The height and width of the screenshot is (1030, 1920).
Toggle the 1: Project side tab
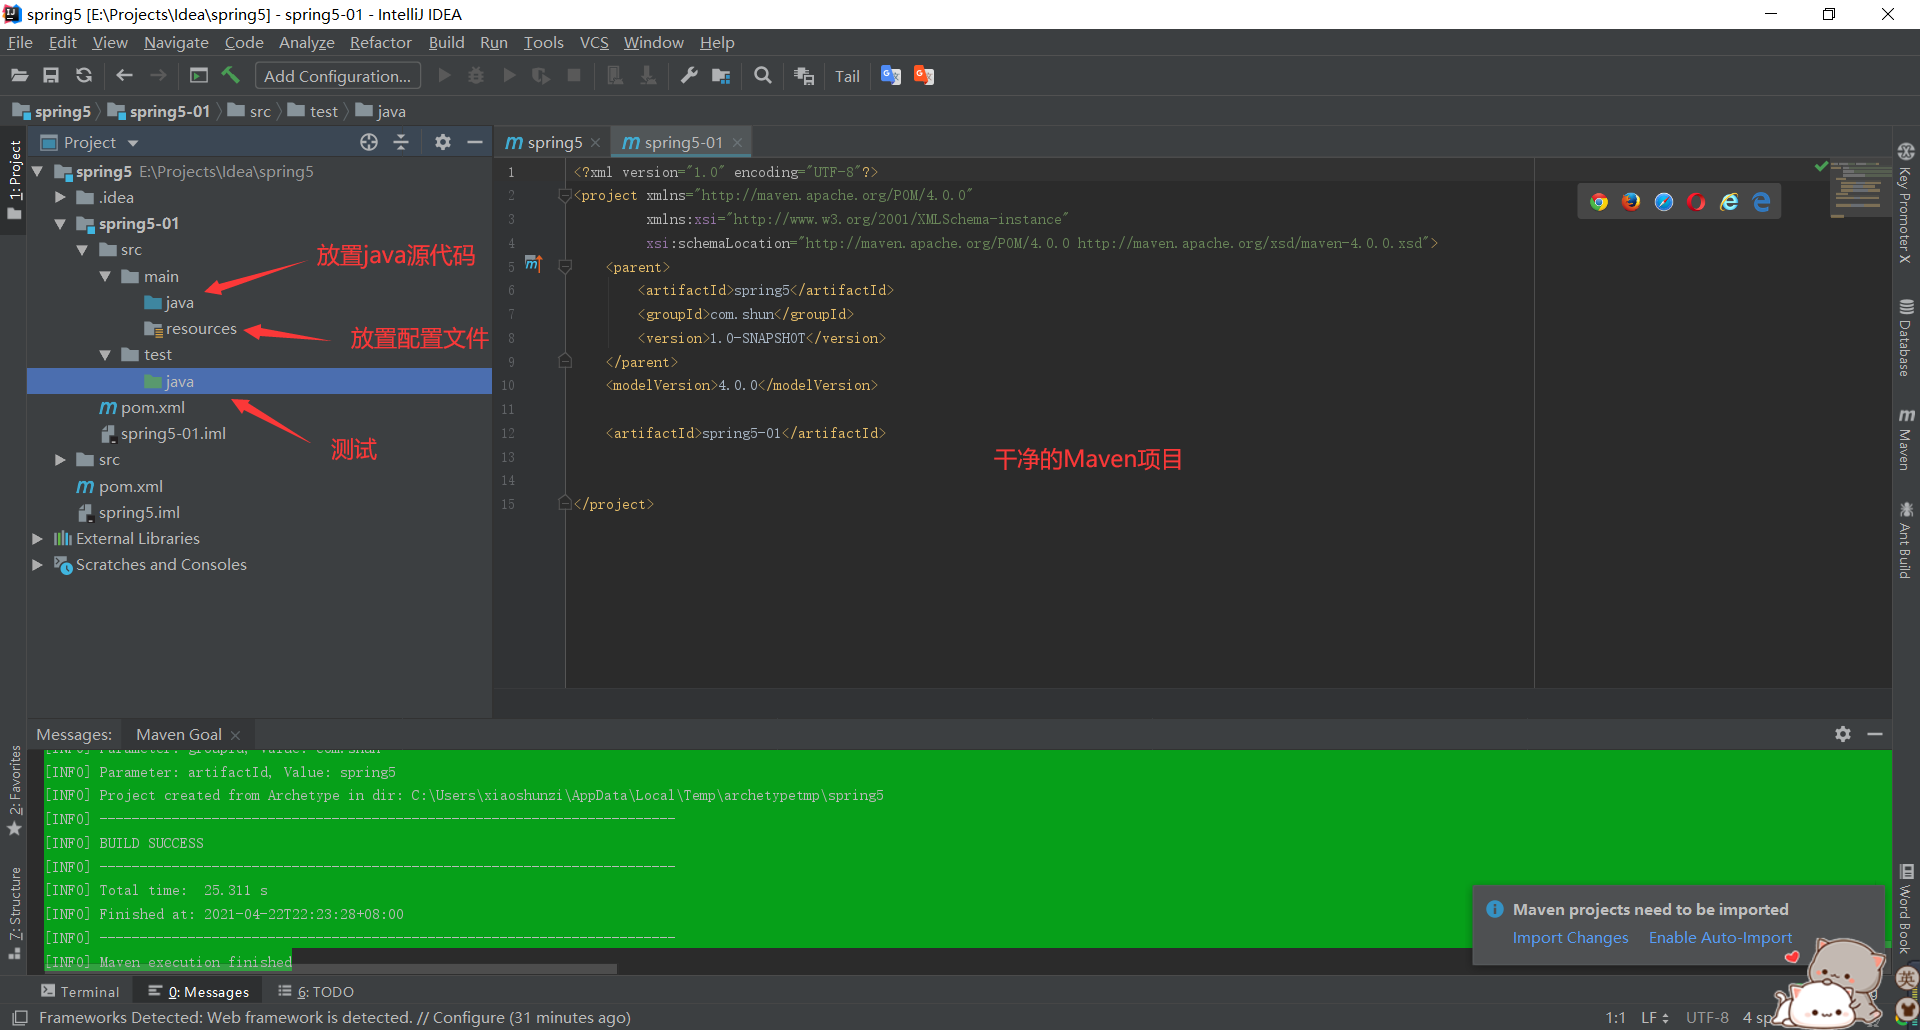[14, 180]
